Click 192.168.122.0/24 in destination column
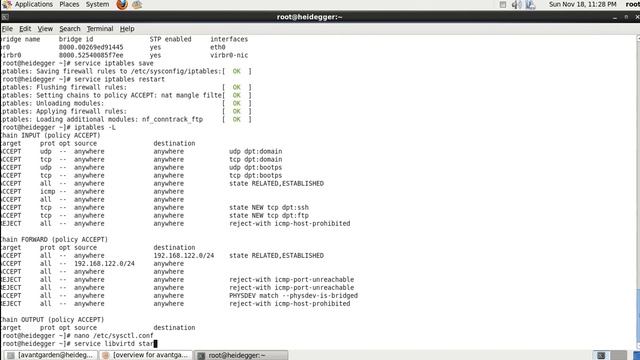 point(183,256)
